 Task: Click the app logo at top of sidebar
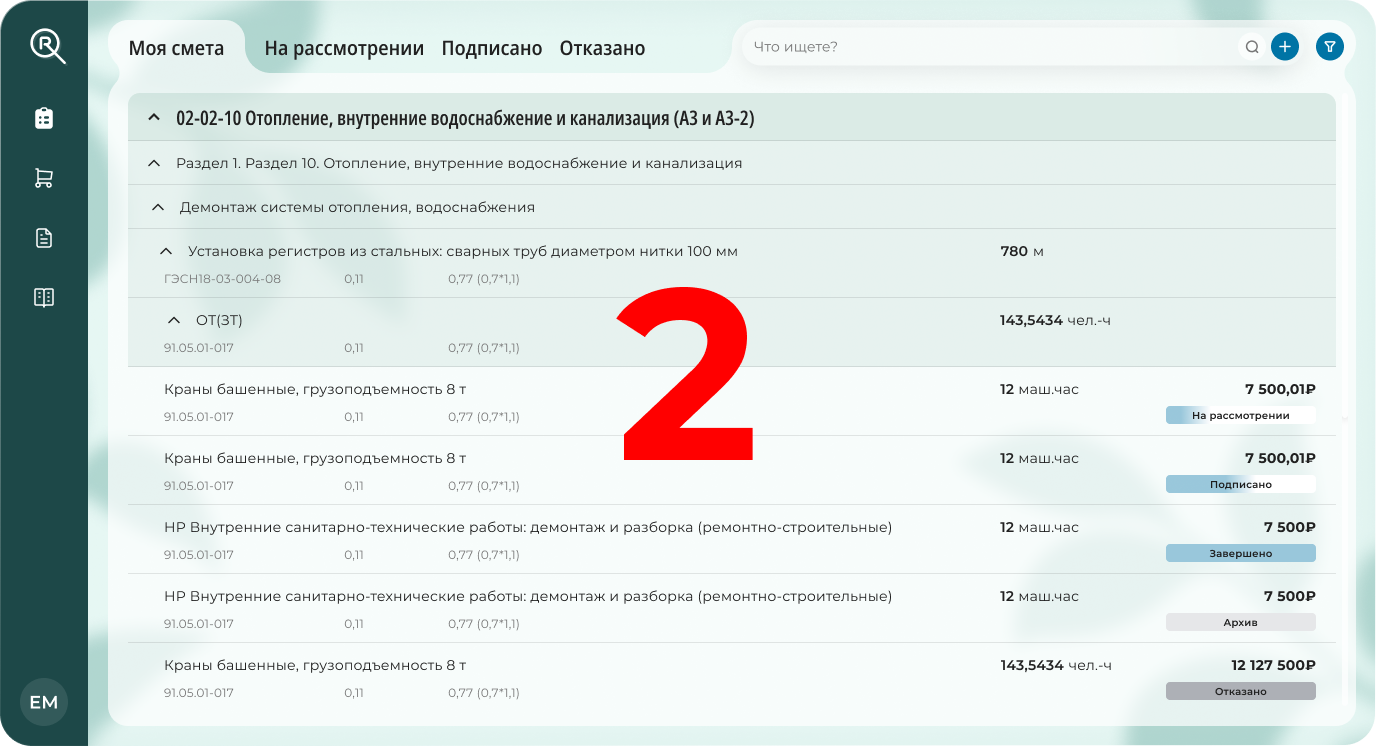point(44,45)
